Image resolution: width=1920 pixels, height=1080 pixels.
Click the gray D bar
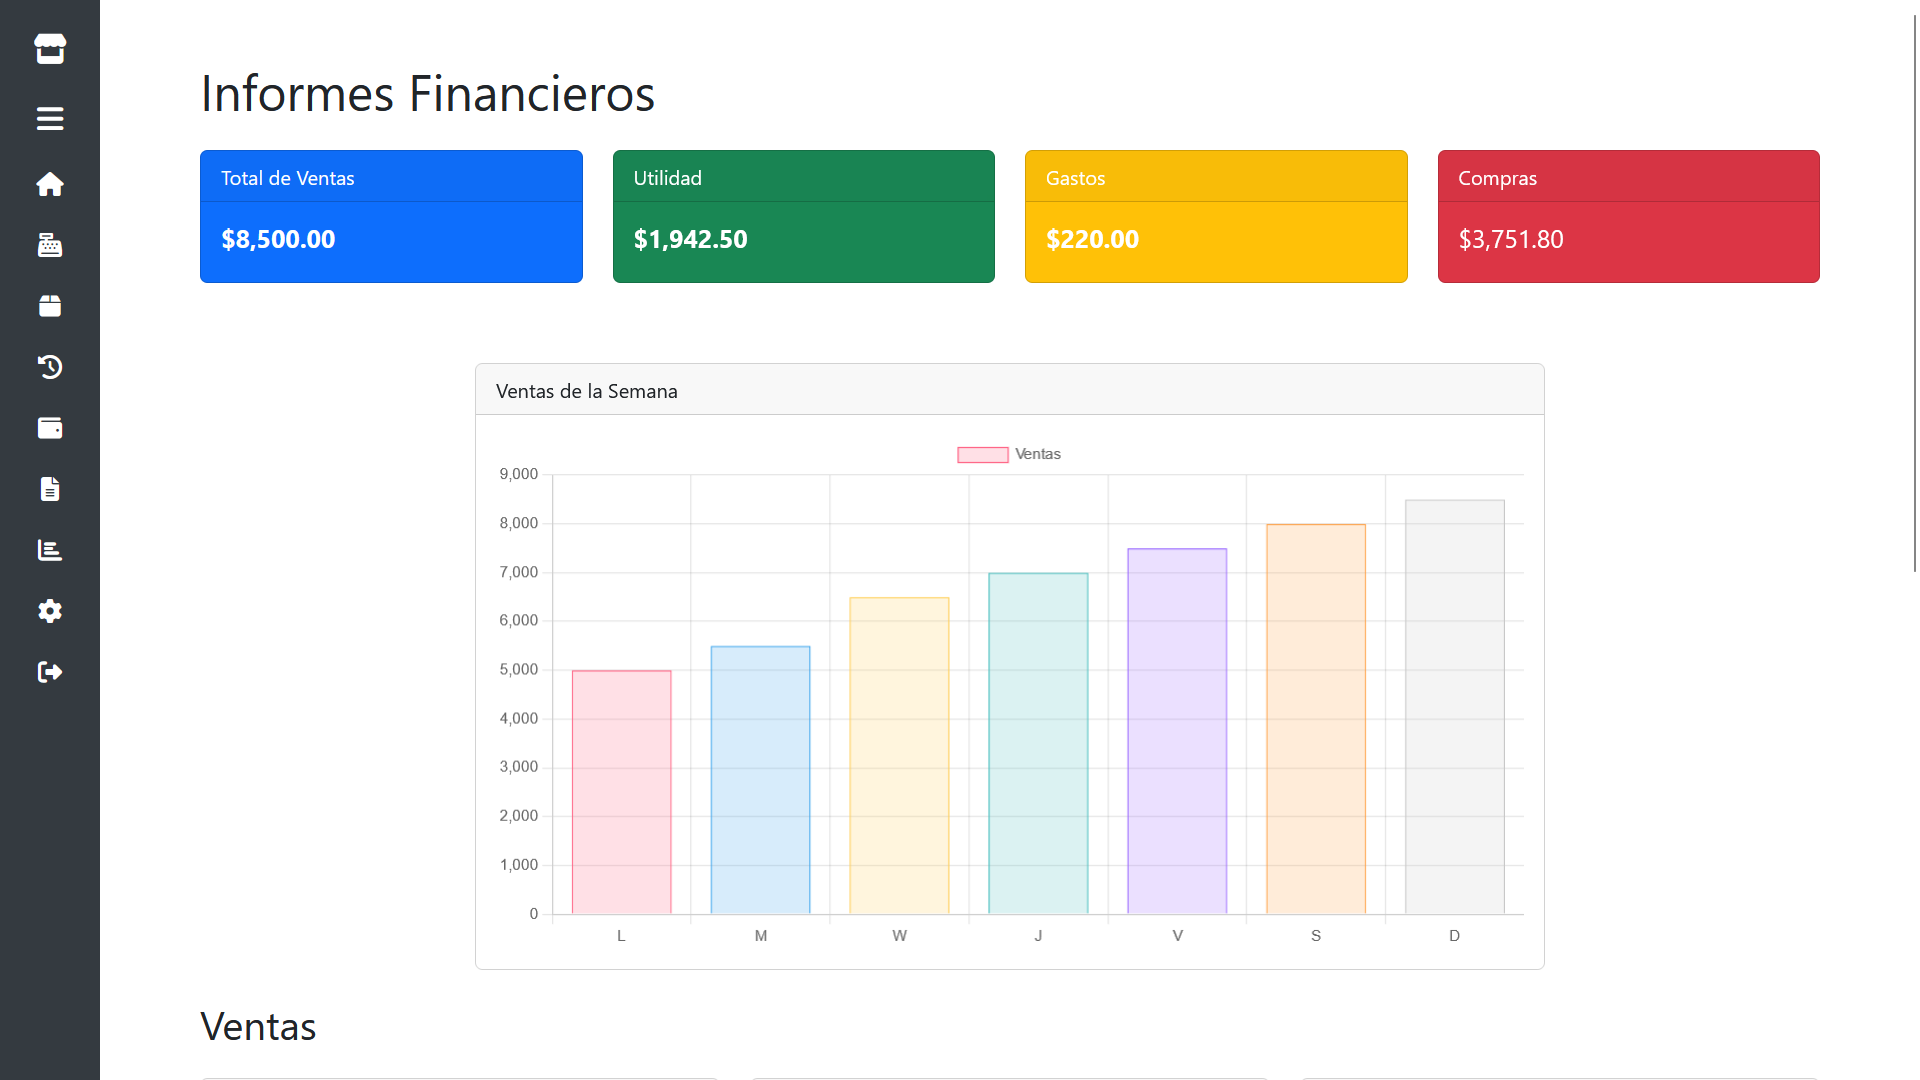[1455, 707]
